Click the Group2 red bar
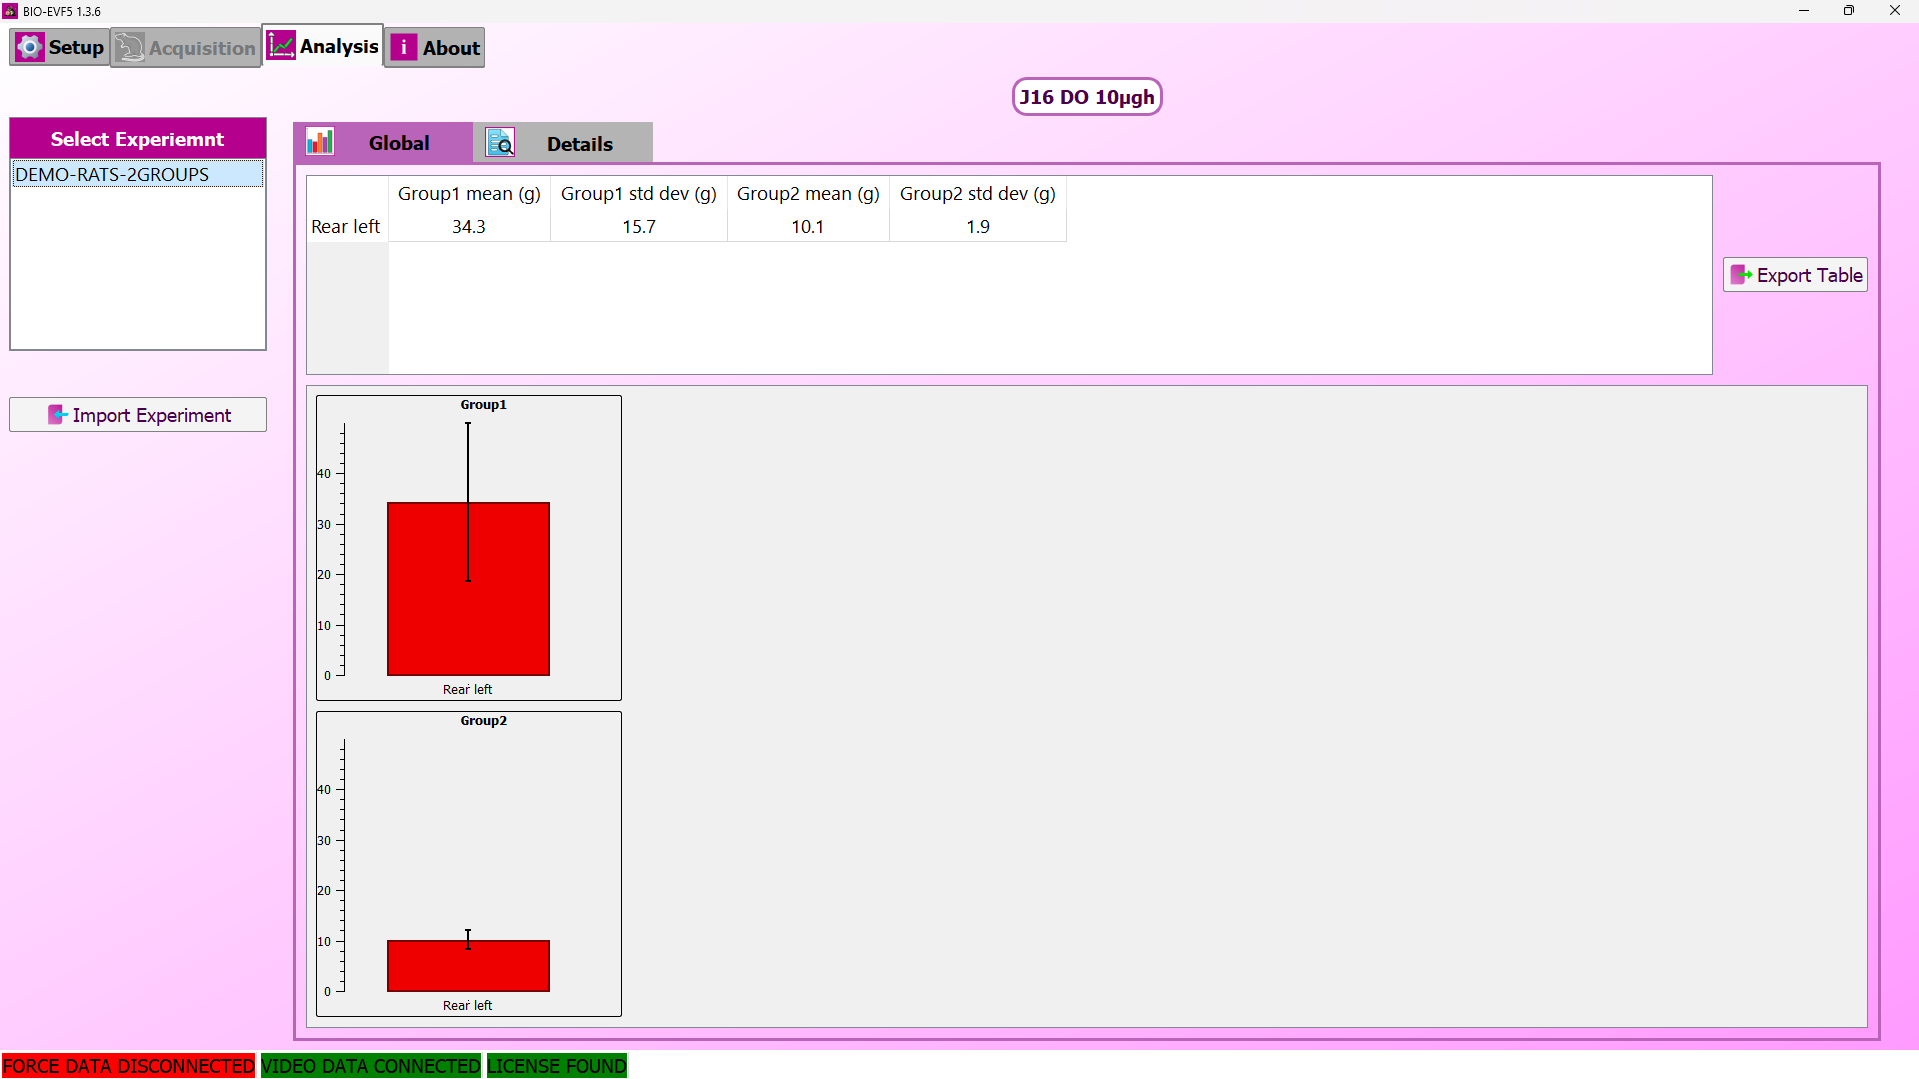 click(430, 968)
